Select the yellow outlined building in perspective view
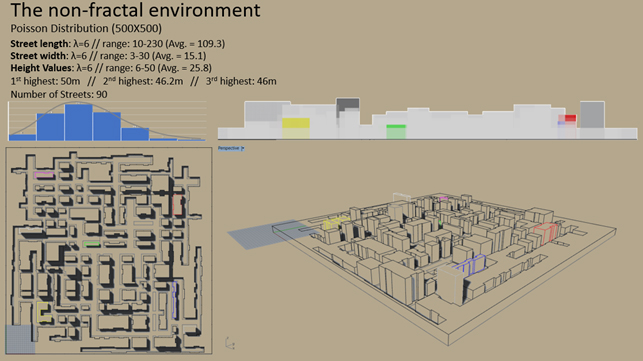 coord(334,224)
